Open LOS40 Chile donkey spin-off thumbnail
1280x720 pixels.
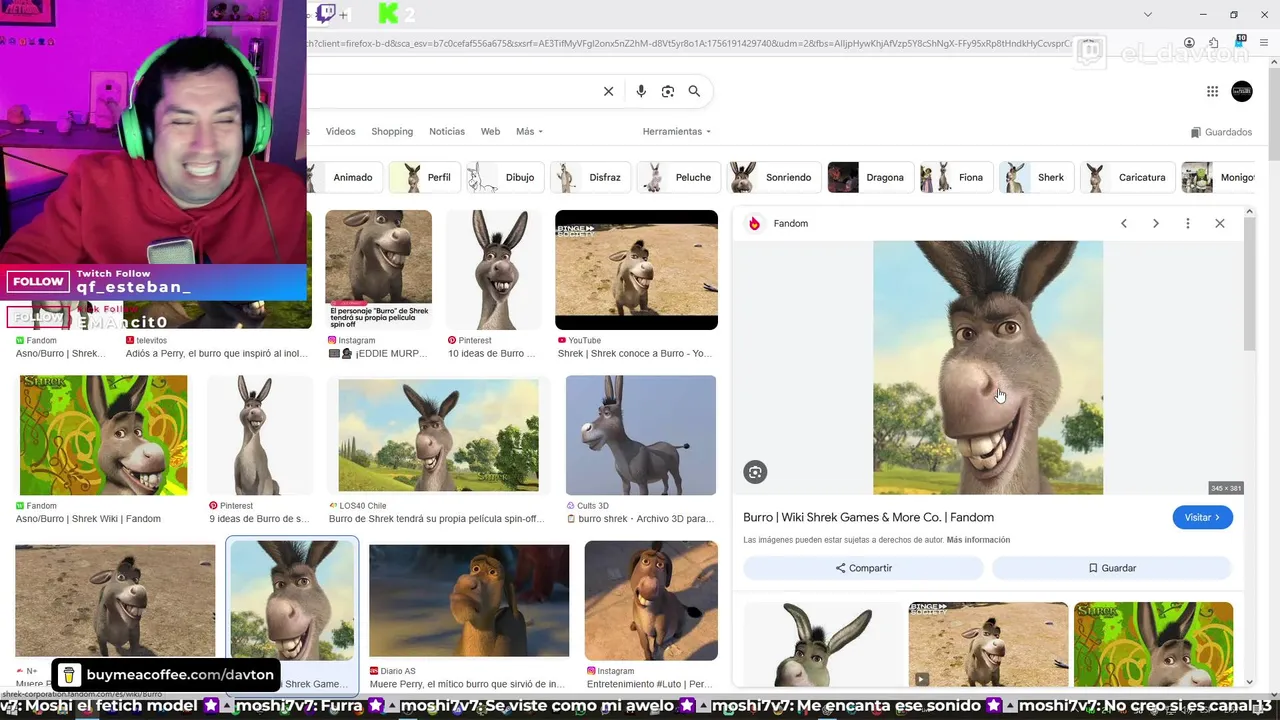(x=438, y=435)
